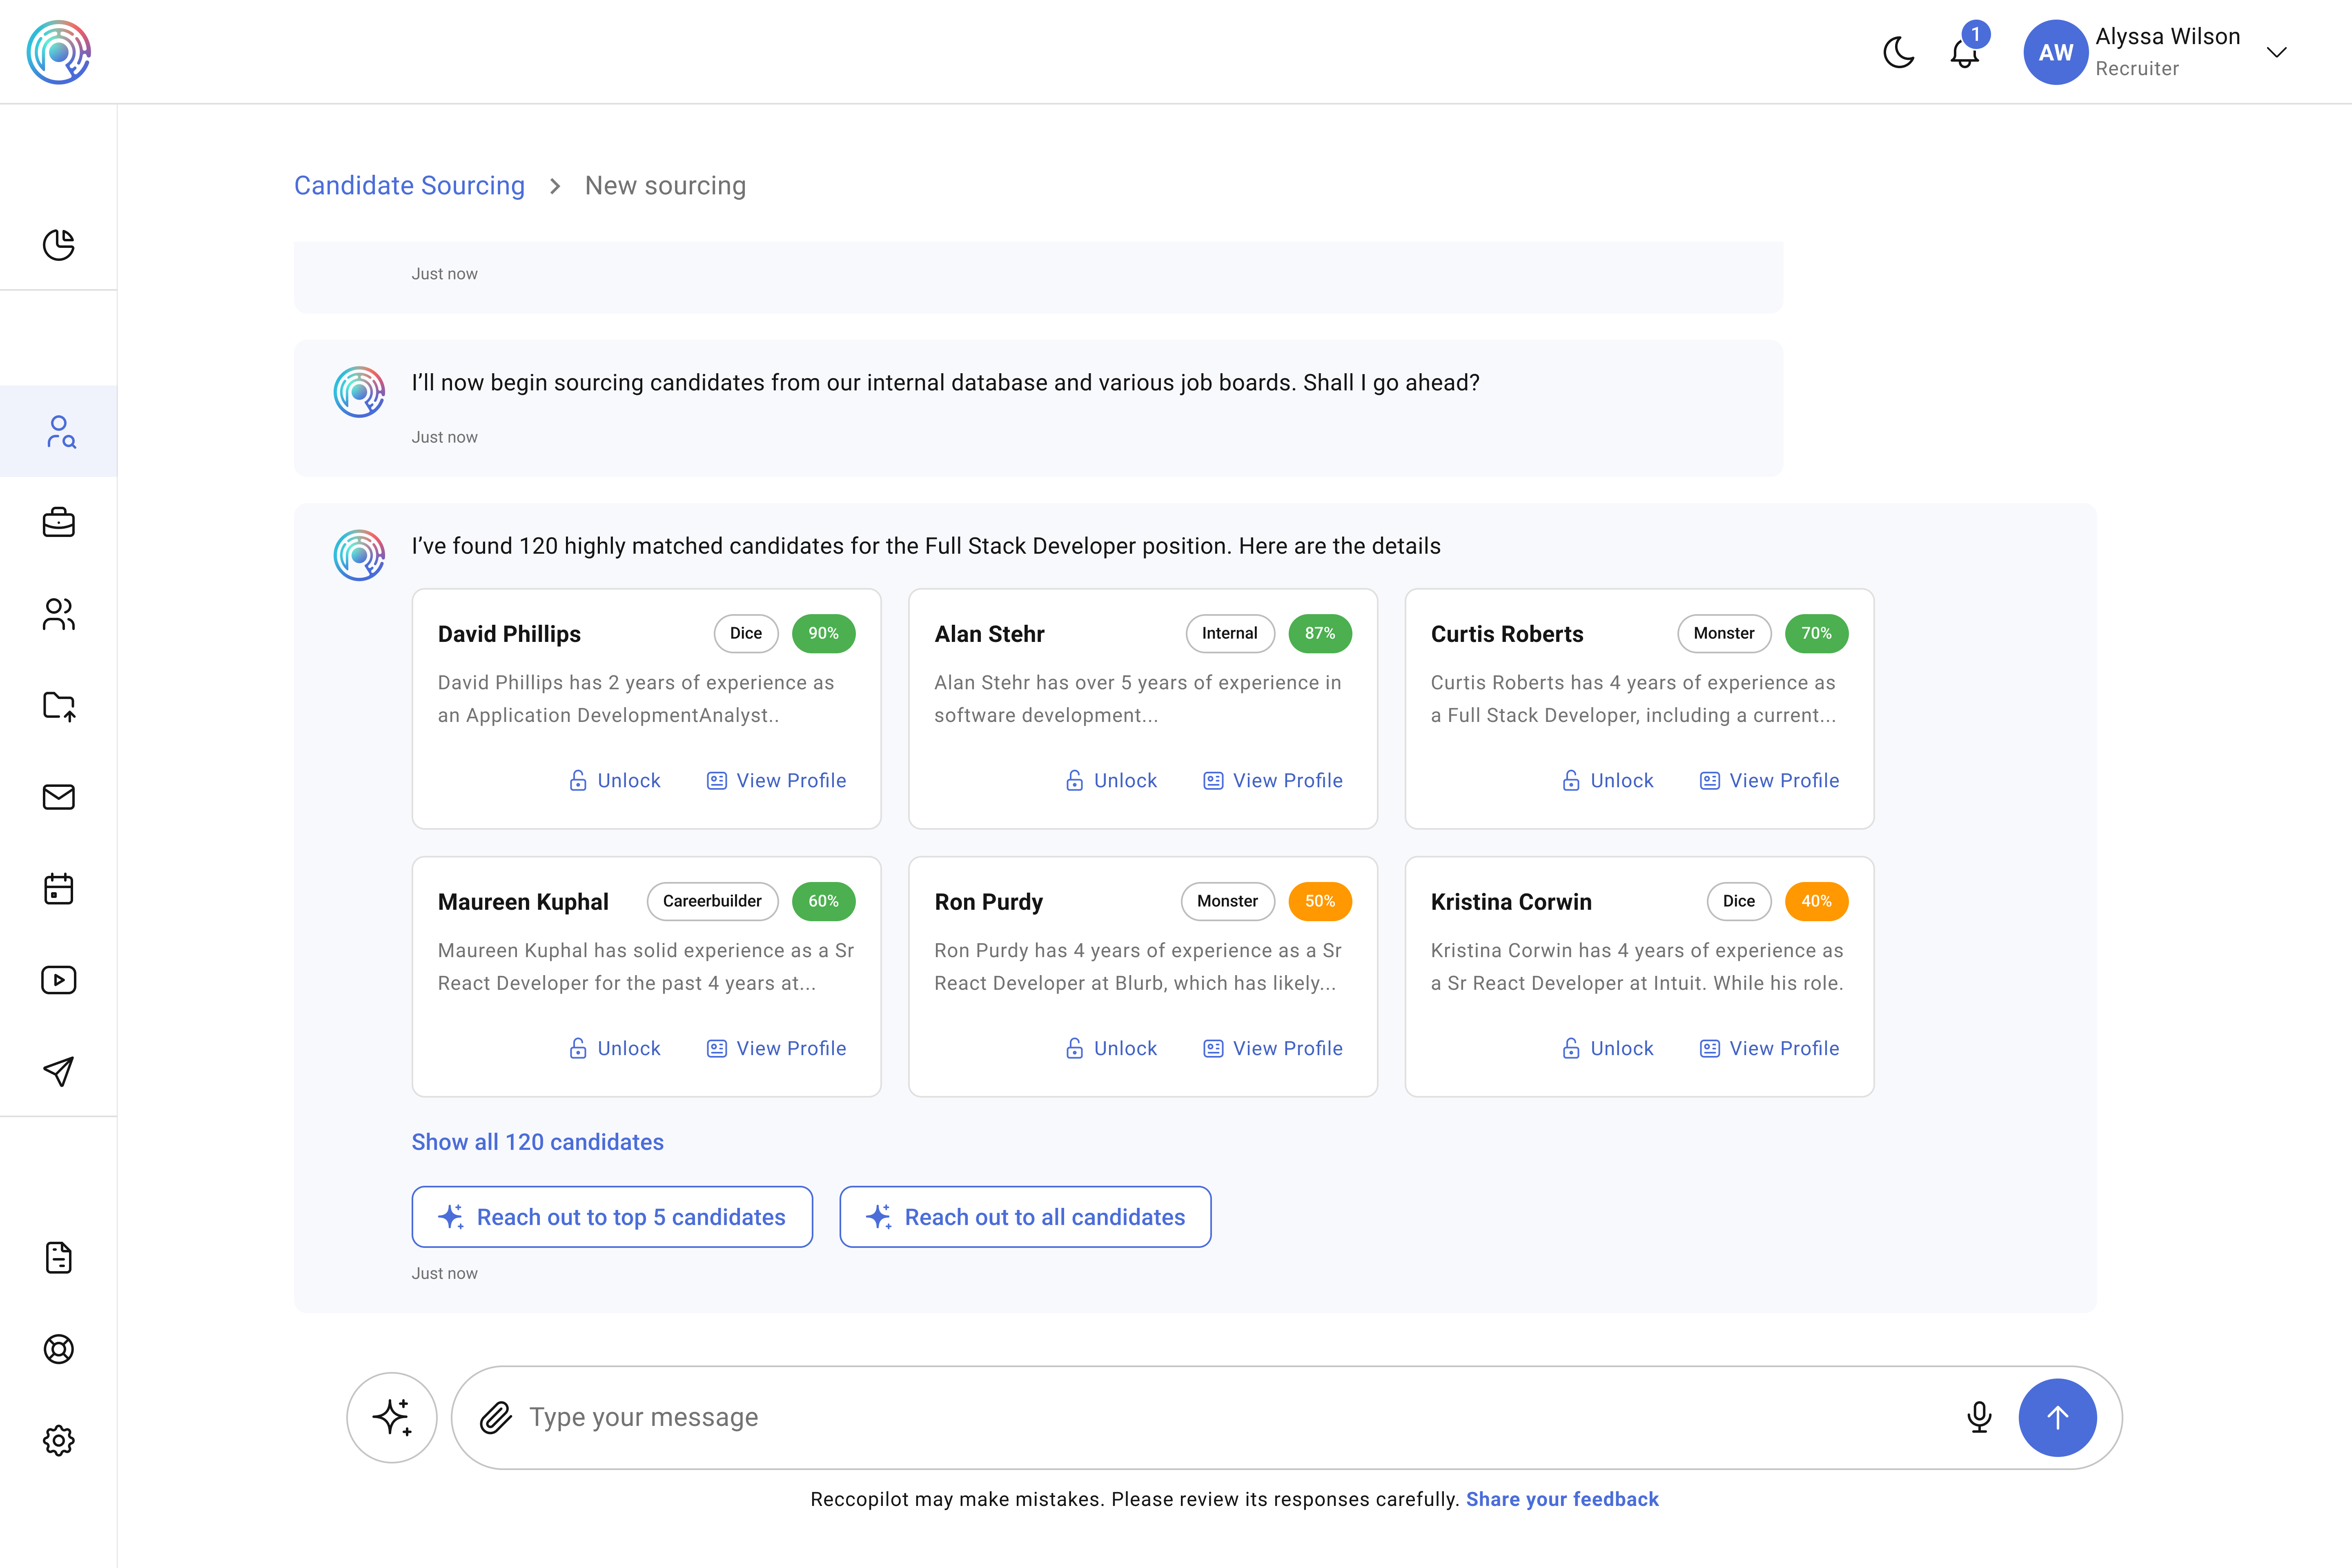This screenshot has width=2352, height=1568.
Task: View Maureen Kuphal's profile
Action: coord(777,1049)
